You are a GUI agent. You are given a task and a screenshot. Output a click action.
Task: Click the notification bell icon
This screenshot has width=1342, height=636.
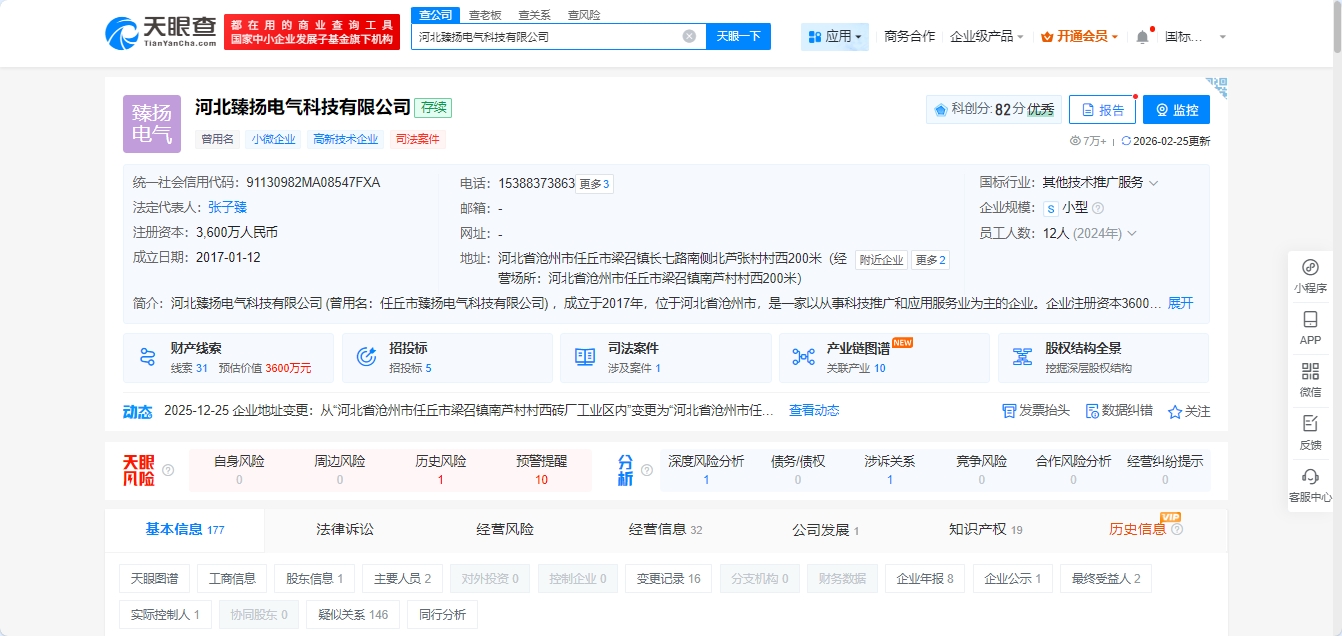pos(1142,37)
